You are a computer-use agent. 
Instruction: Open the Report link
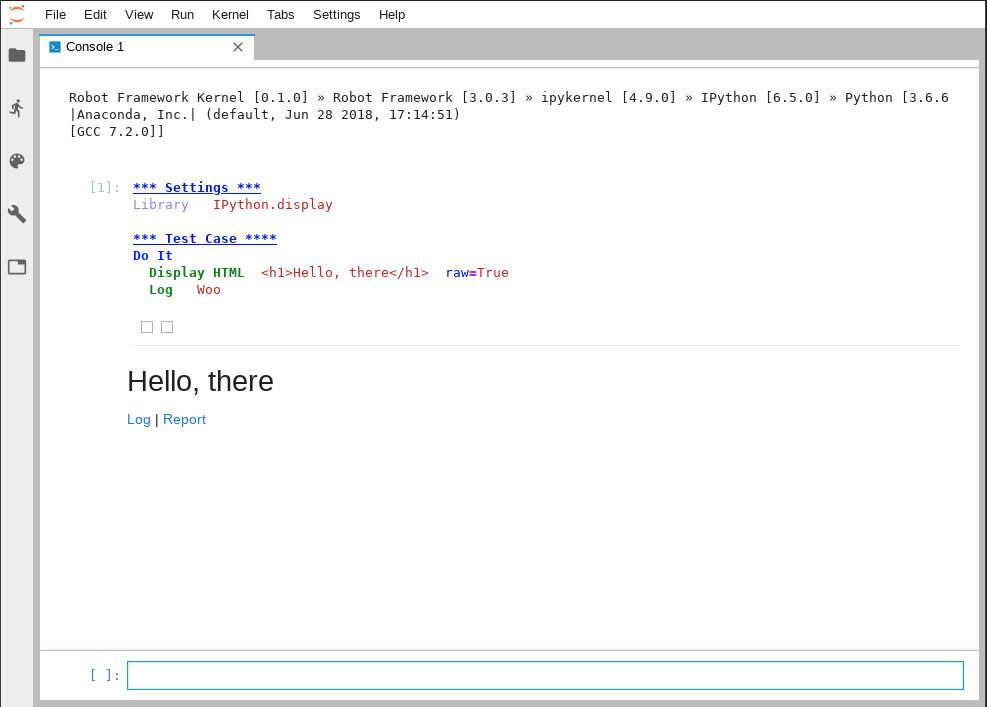point(184,419)
